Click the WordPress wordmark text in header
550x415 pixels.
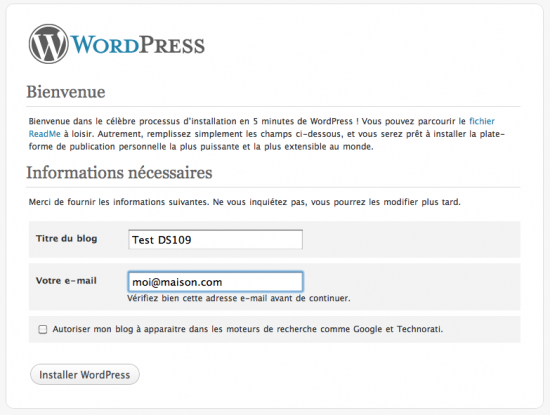tap(138, 45)
